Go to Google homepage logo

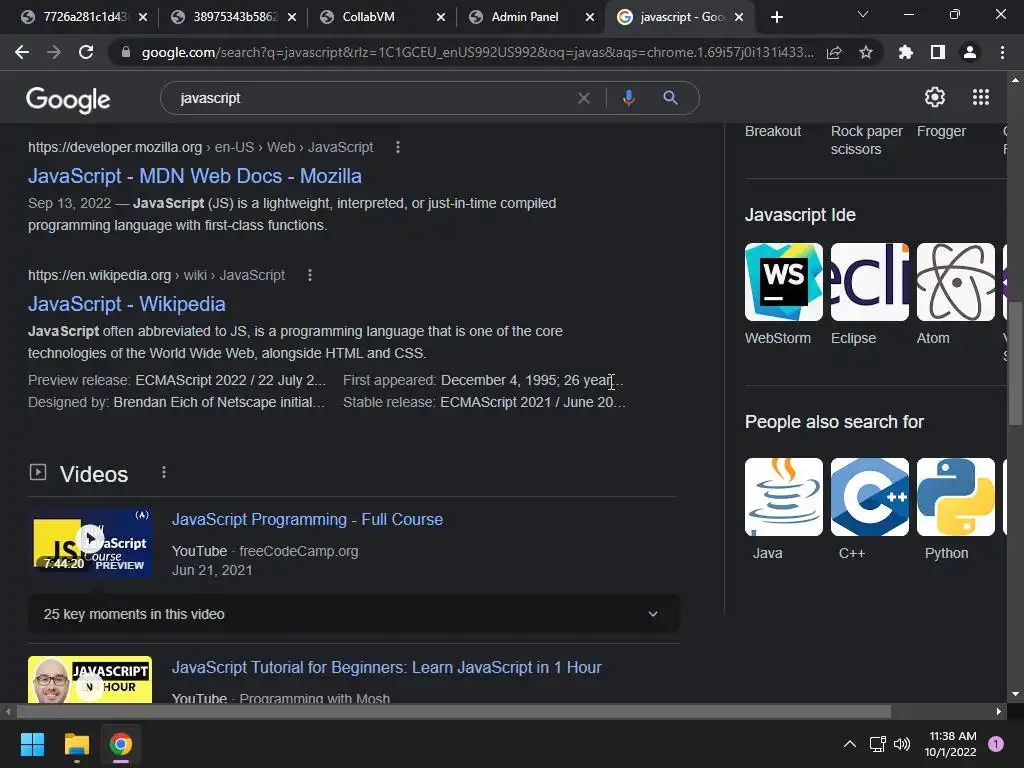(68, 99)
